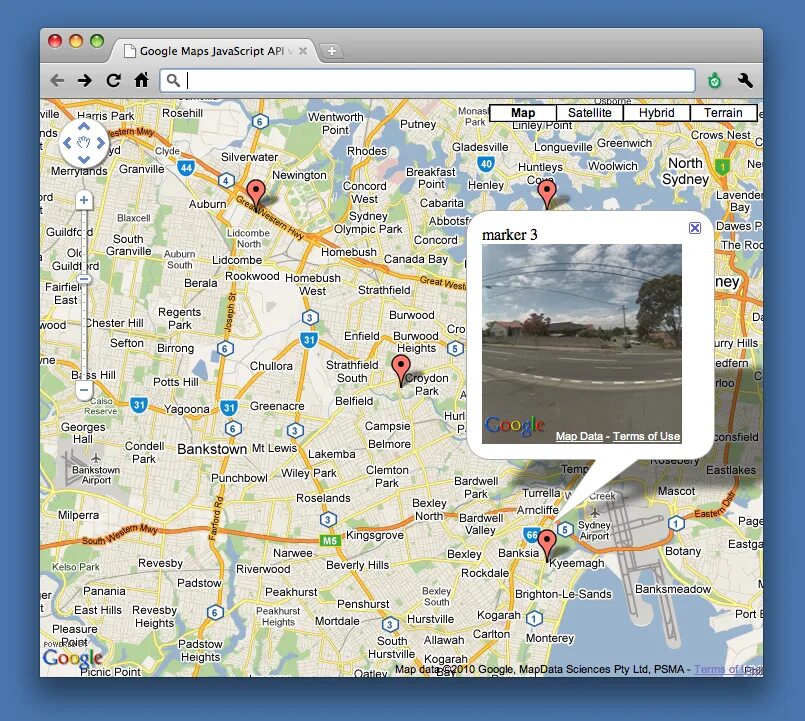
Task: Click the Hurstville map label
Action: point(430,619)
